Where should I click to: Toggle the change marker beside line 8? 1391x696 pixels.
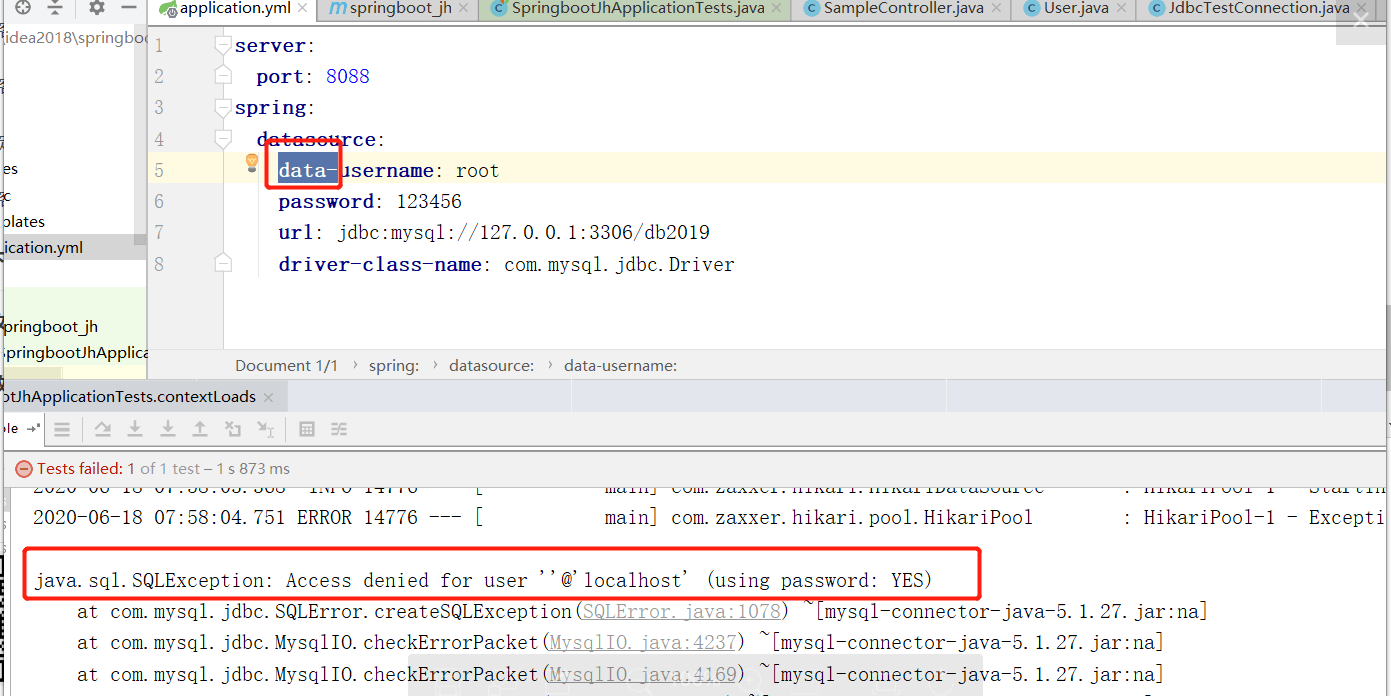pos(223,263)
